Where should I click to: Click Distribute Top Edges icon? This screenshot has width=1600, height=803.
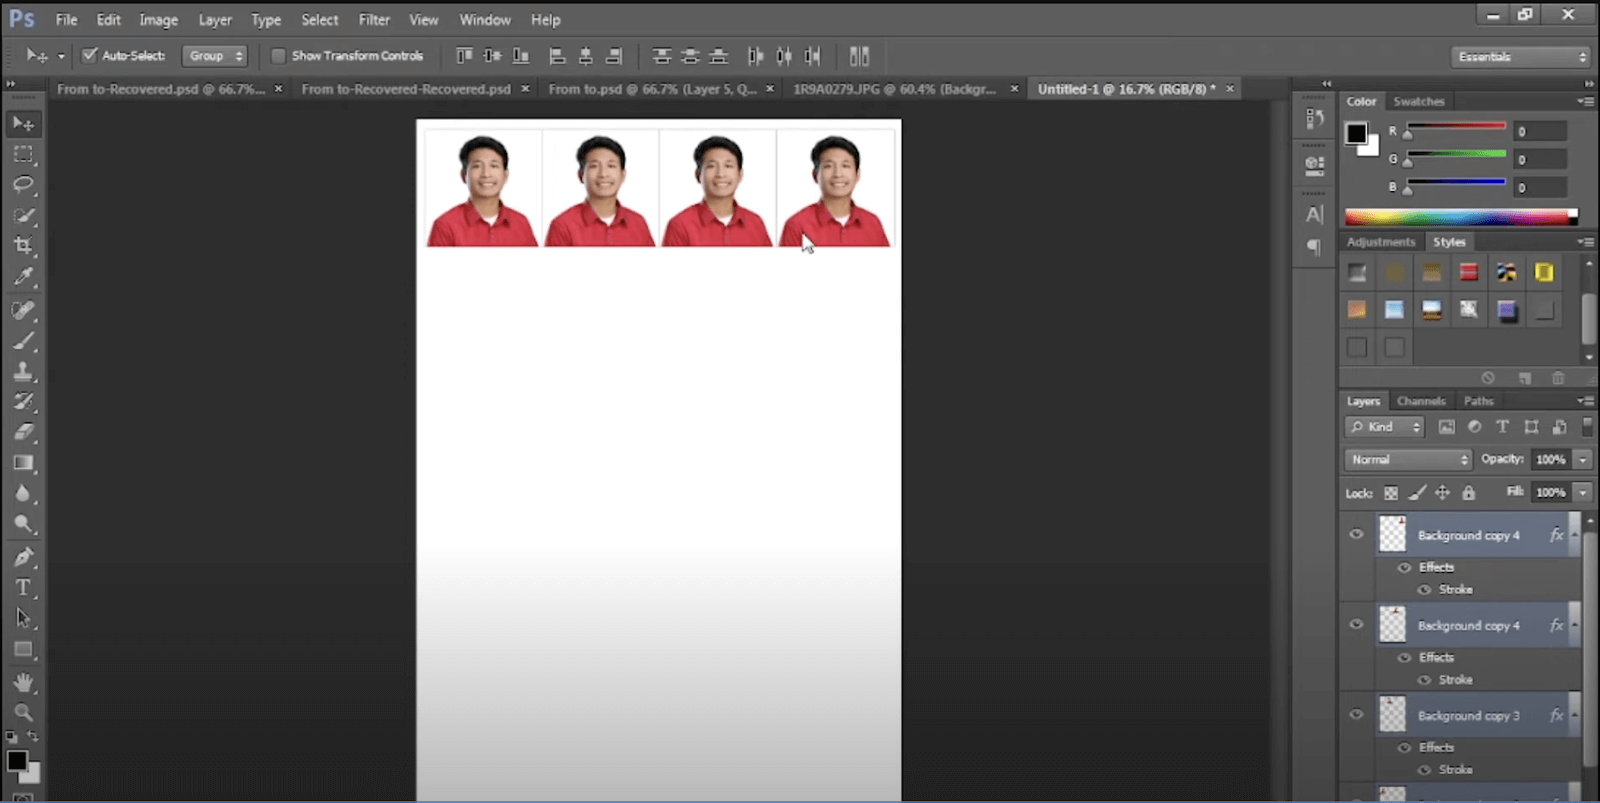[661, 56]
